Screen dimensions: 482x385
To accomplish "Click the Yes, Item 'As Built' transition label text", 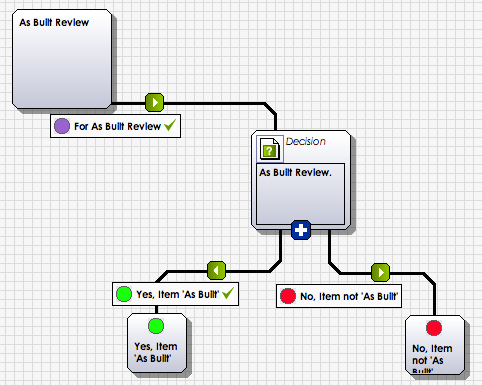I will tap(178, 294).
